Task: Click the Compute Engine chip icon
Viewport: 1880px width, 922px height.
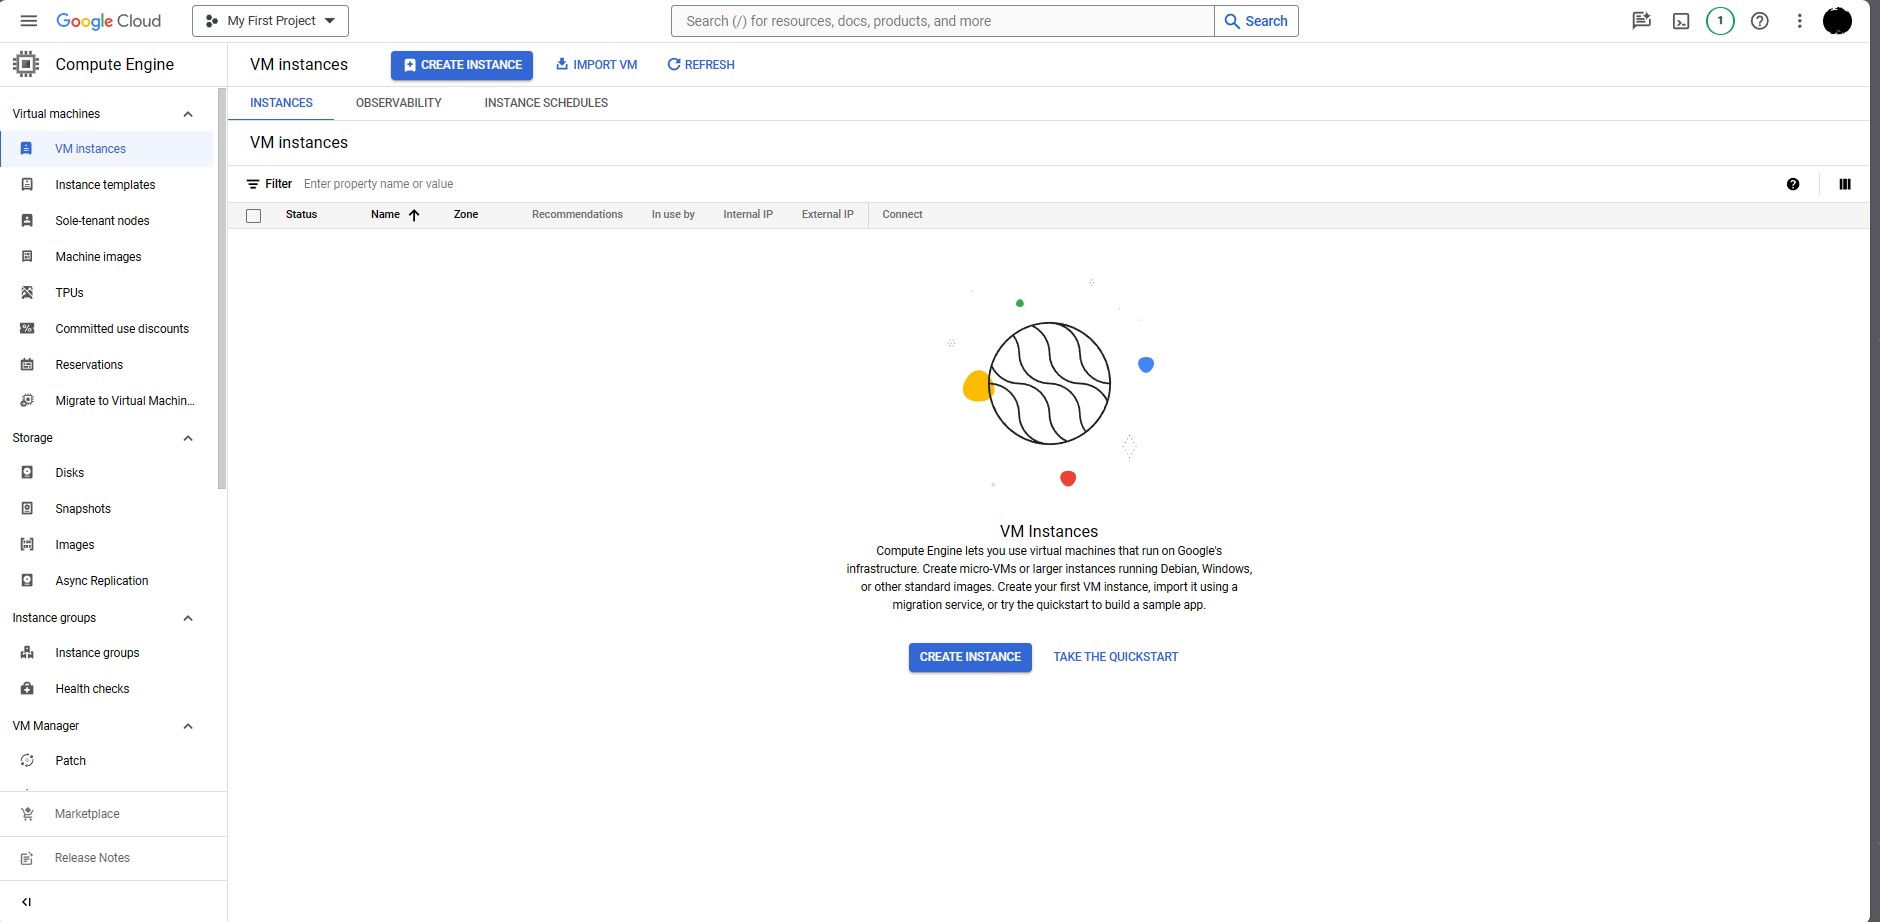Action: [26, 64]
